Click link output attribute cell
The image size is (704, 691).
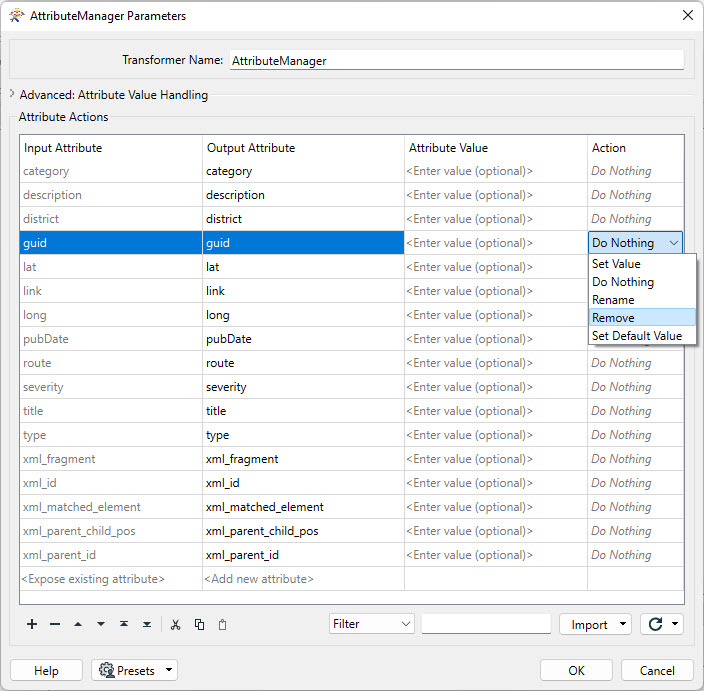click(x=303, y=291)
